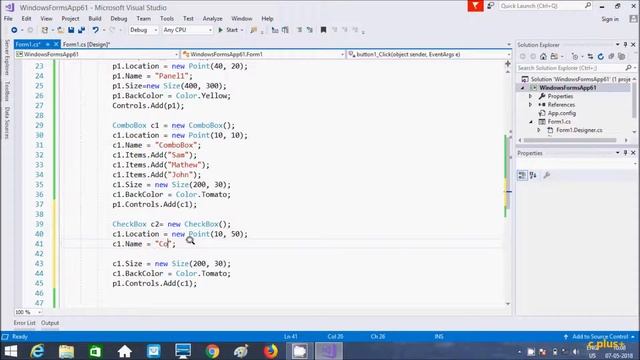Open Google Chrome from the taskbar

(x=212, y=351)
